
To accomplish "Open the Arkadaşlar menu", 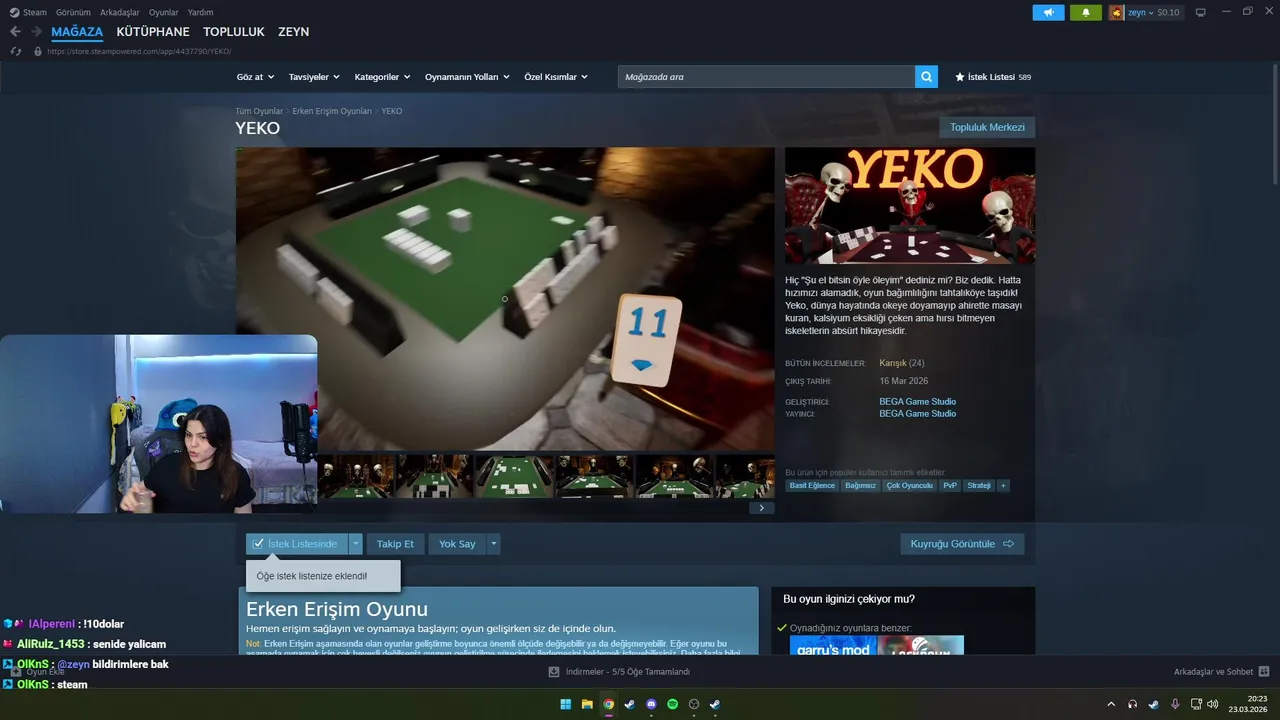I will click(120, 12).
